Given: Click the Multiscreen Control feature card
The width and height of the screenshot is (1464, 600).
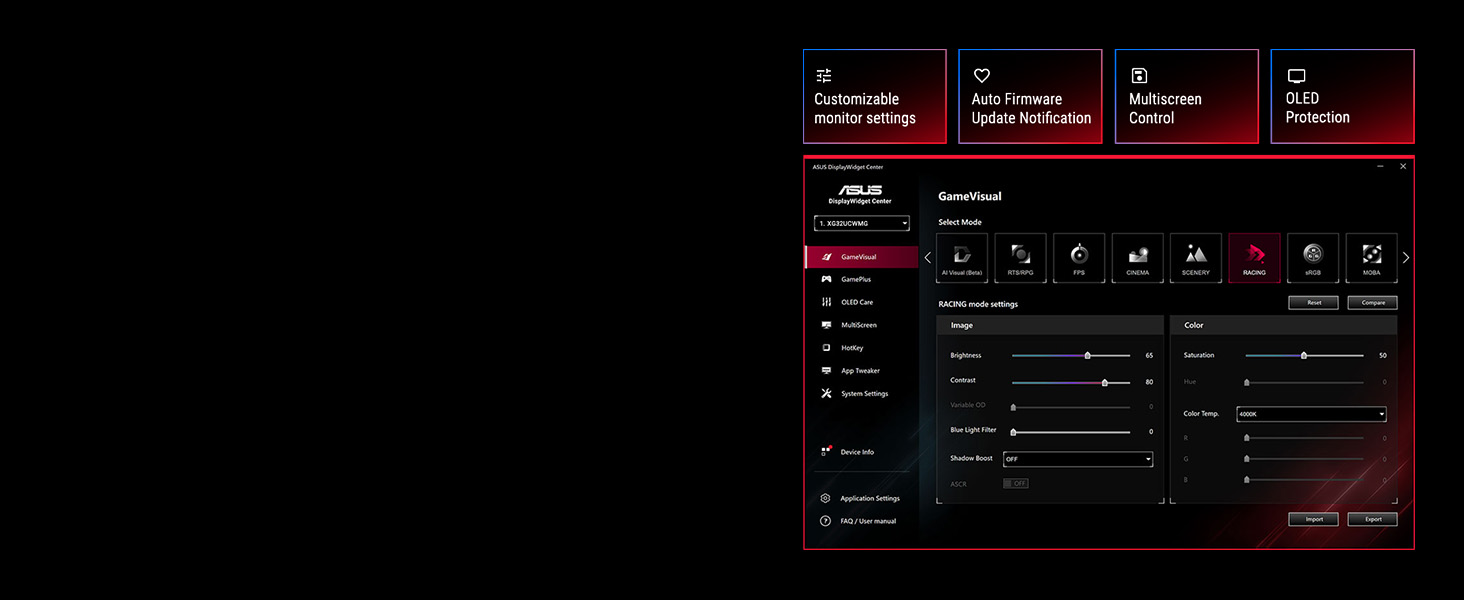Looking at the screenshot, I should click(x=1187, y=96).
